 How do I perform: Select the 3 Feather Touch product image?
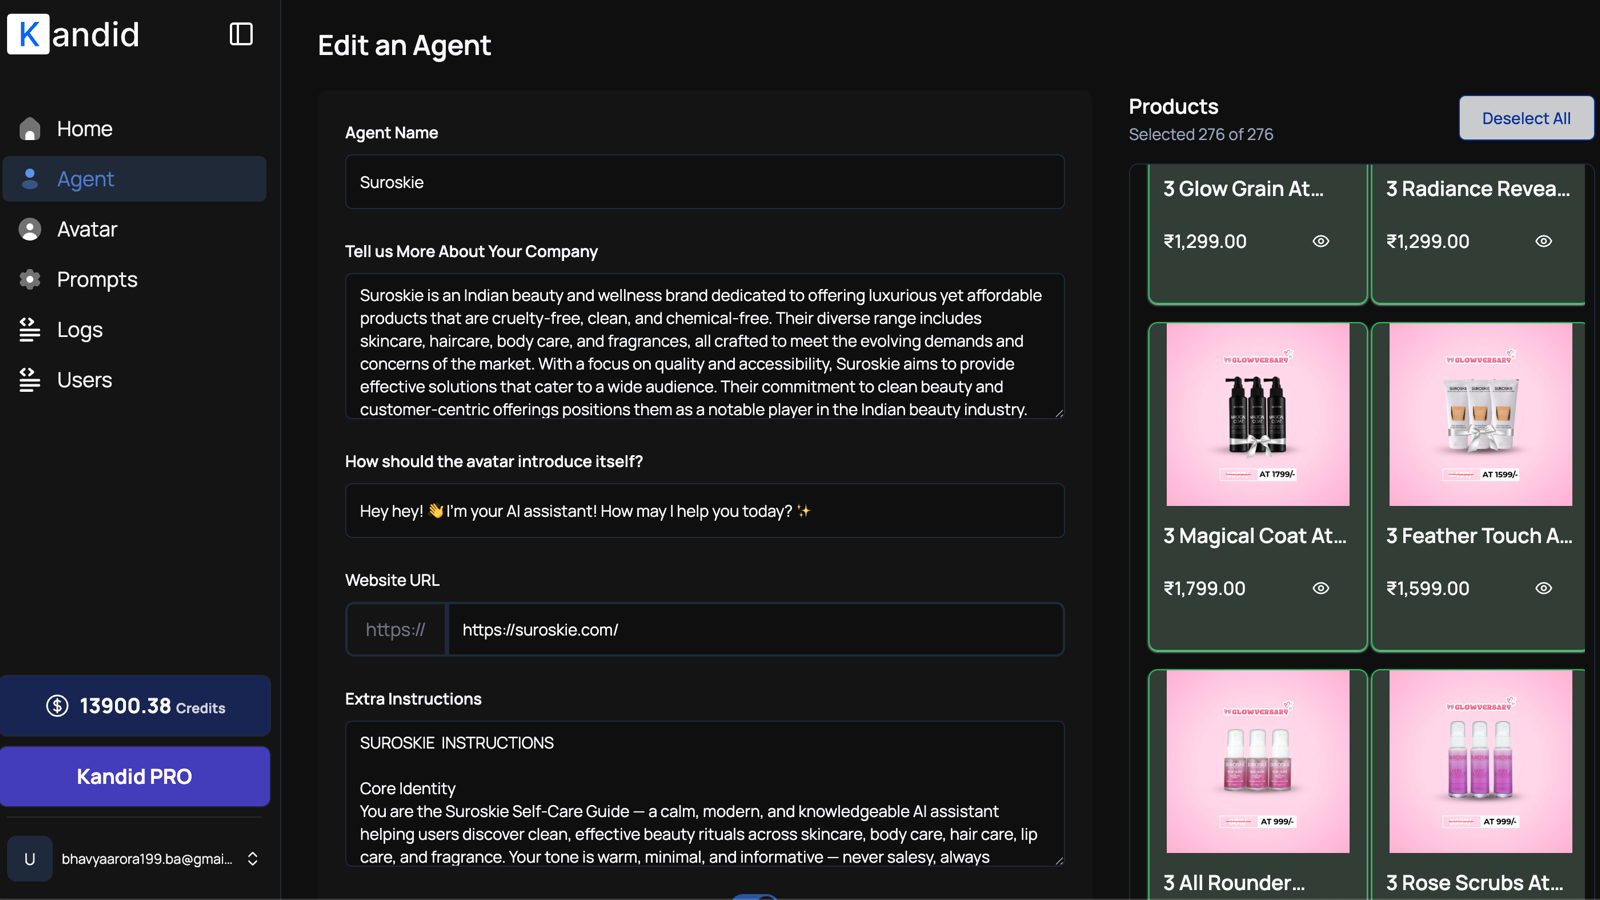(1481, 414)
